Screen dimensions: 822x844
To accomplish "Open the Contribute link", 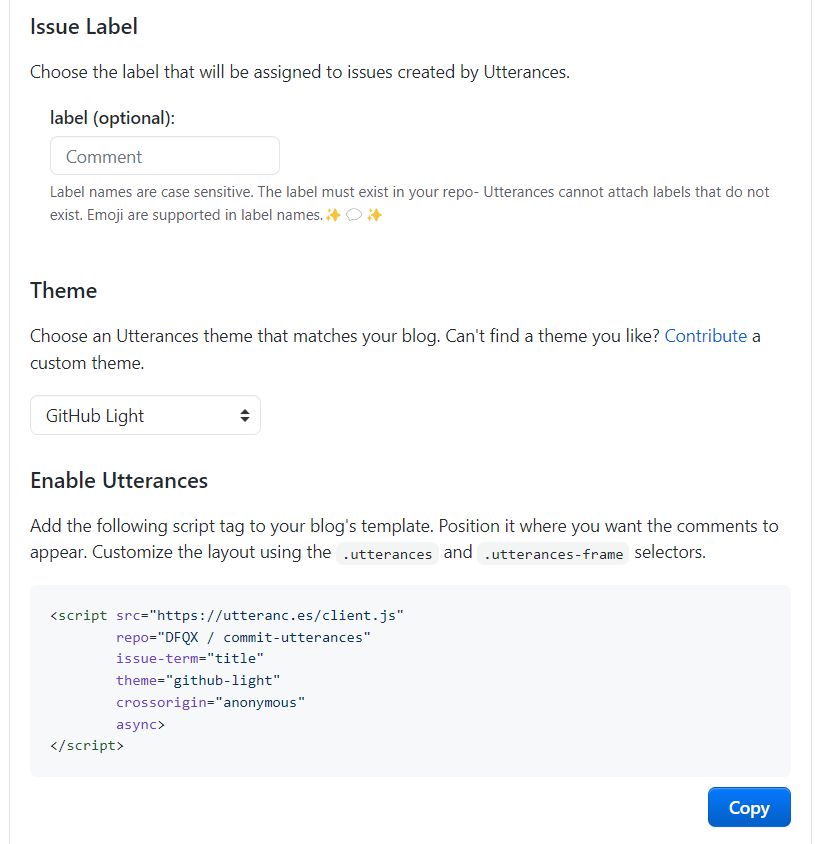I will click(706, 336).
